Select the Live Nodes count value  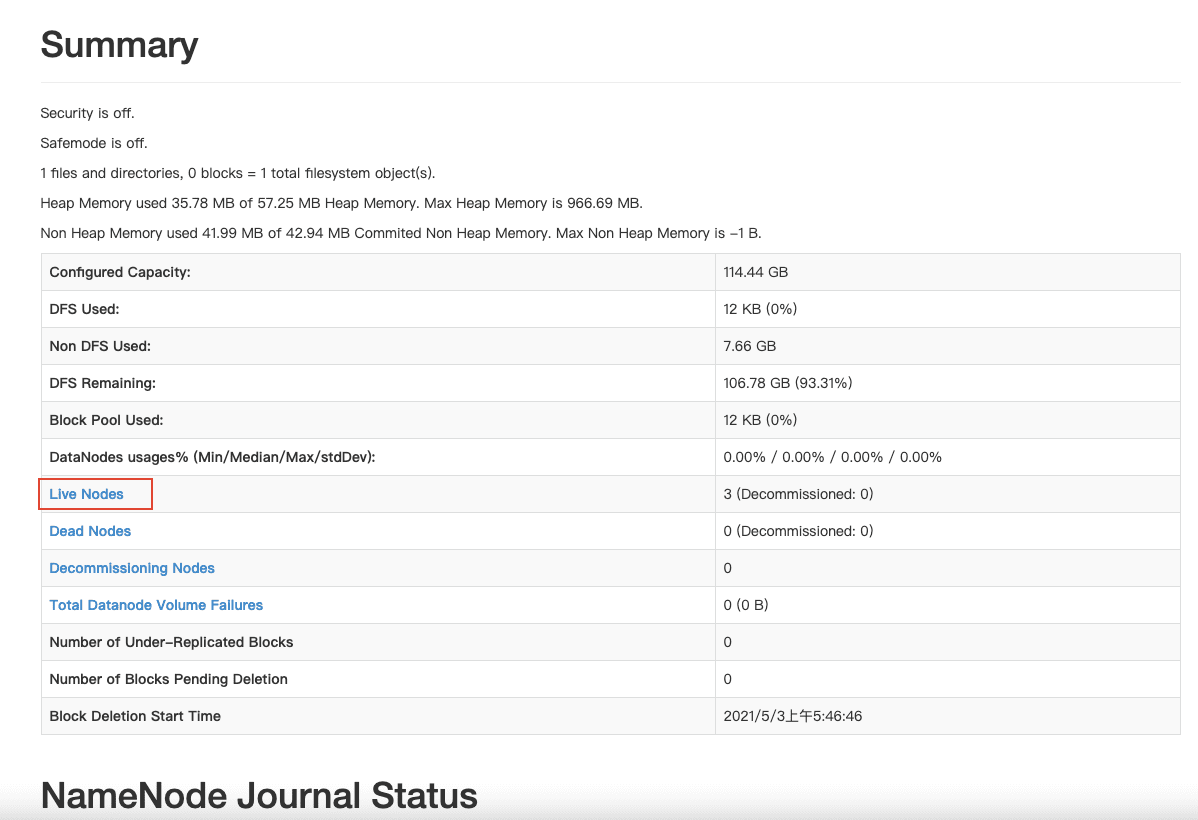click(x=798, y=494)
